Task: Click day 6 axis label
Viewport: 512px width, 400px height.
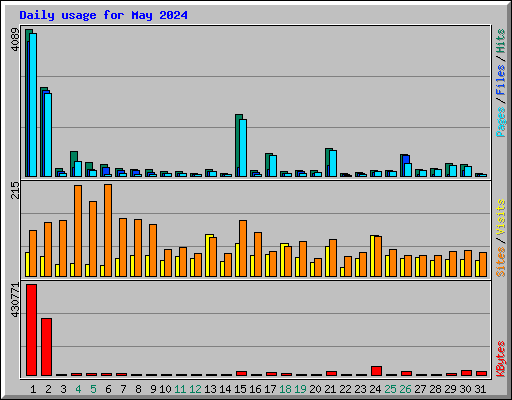Action: pyautogui.click(x=108, y=389)
